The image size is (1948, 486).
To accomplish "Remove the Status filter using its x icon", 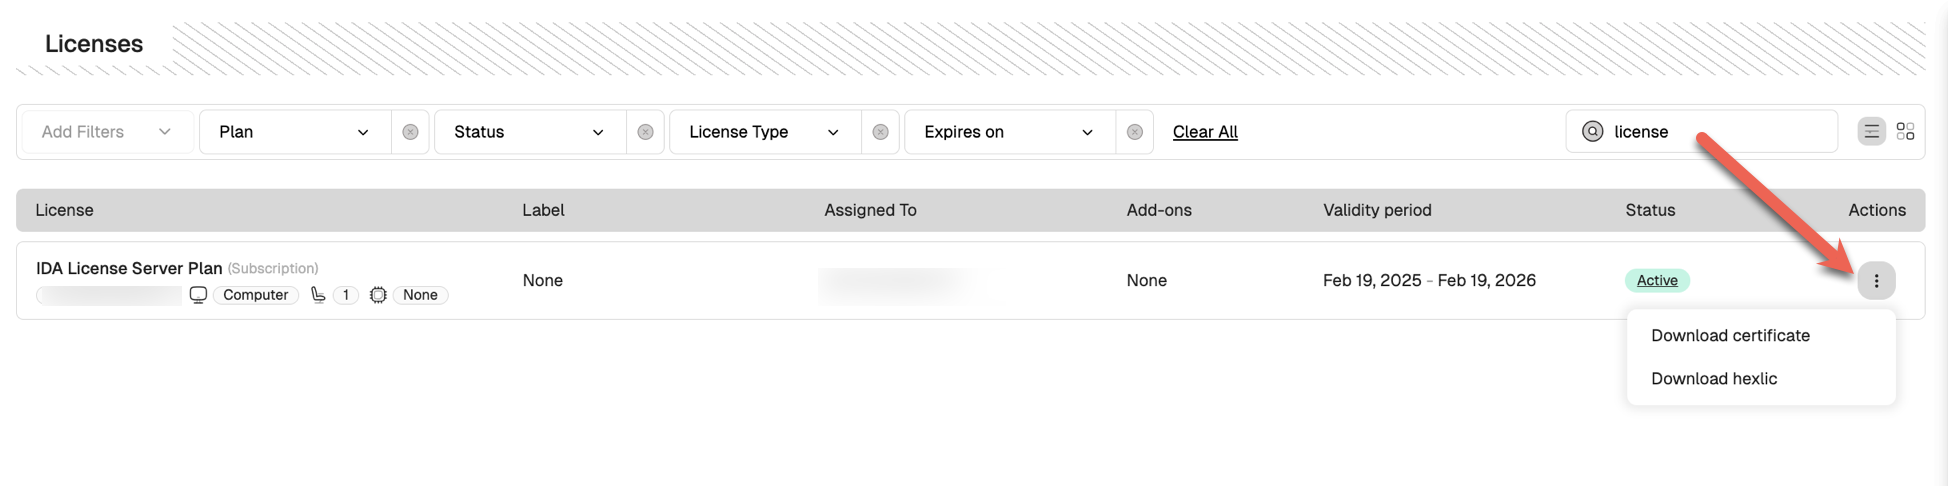I will coord(645,132).
